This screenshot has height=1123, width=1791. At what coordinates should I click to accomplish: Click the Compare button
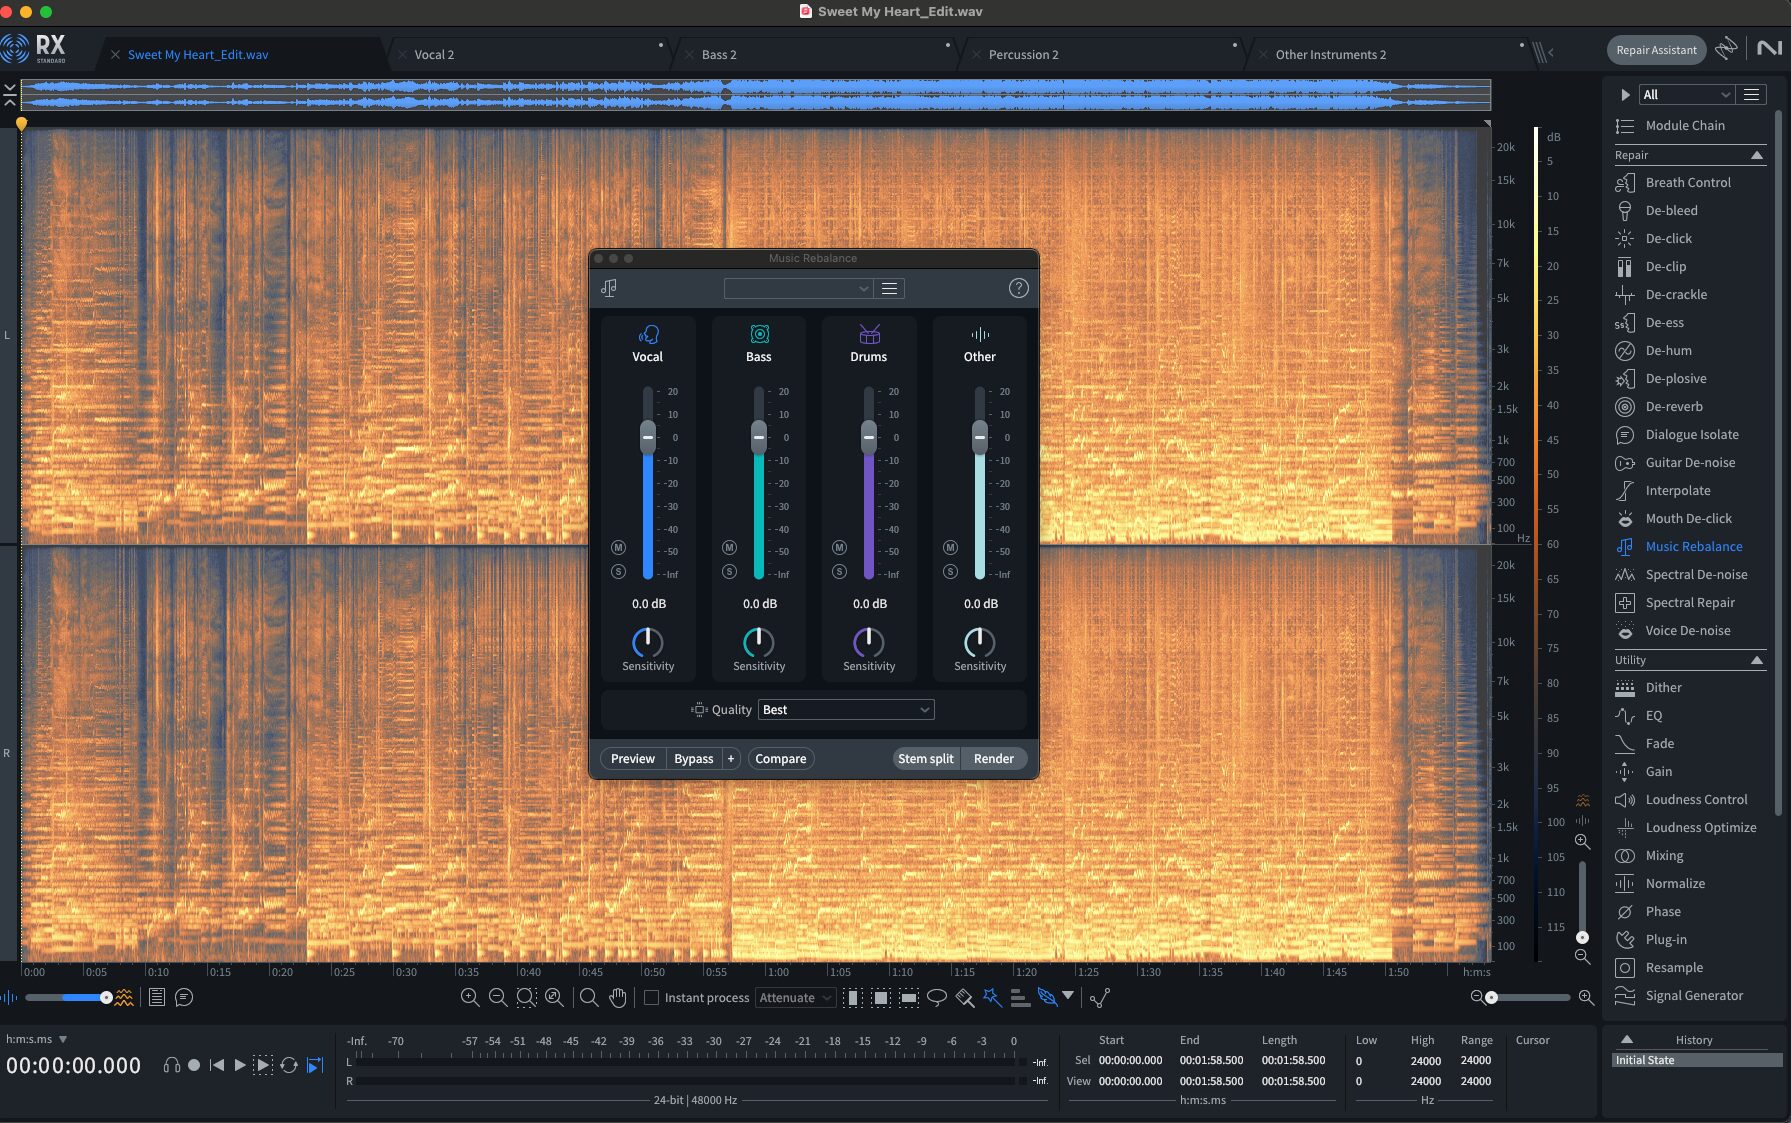780,758
